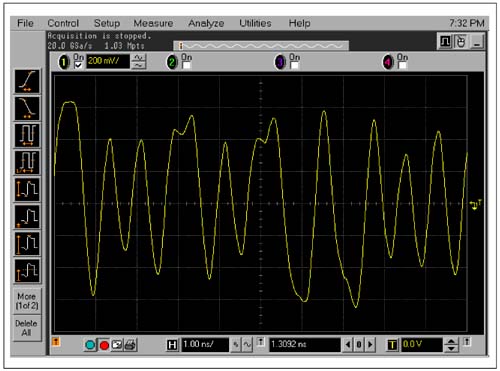The image size is (500, 371).
Task: Click the 0.0 V trigger level field
Action: tap(422, 345)
